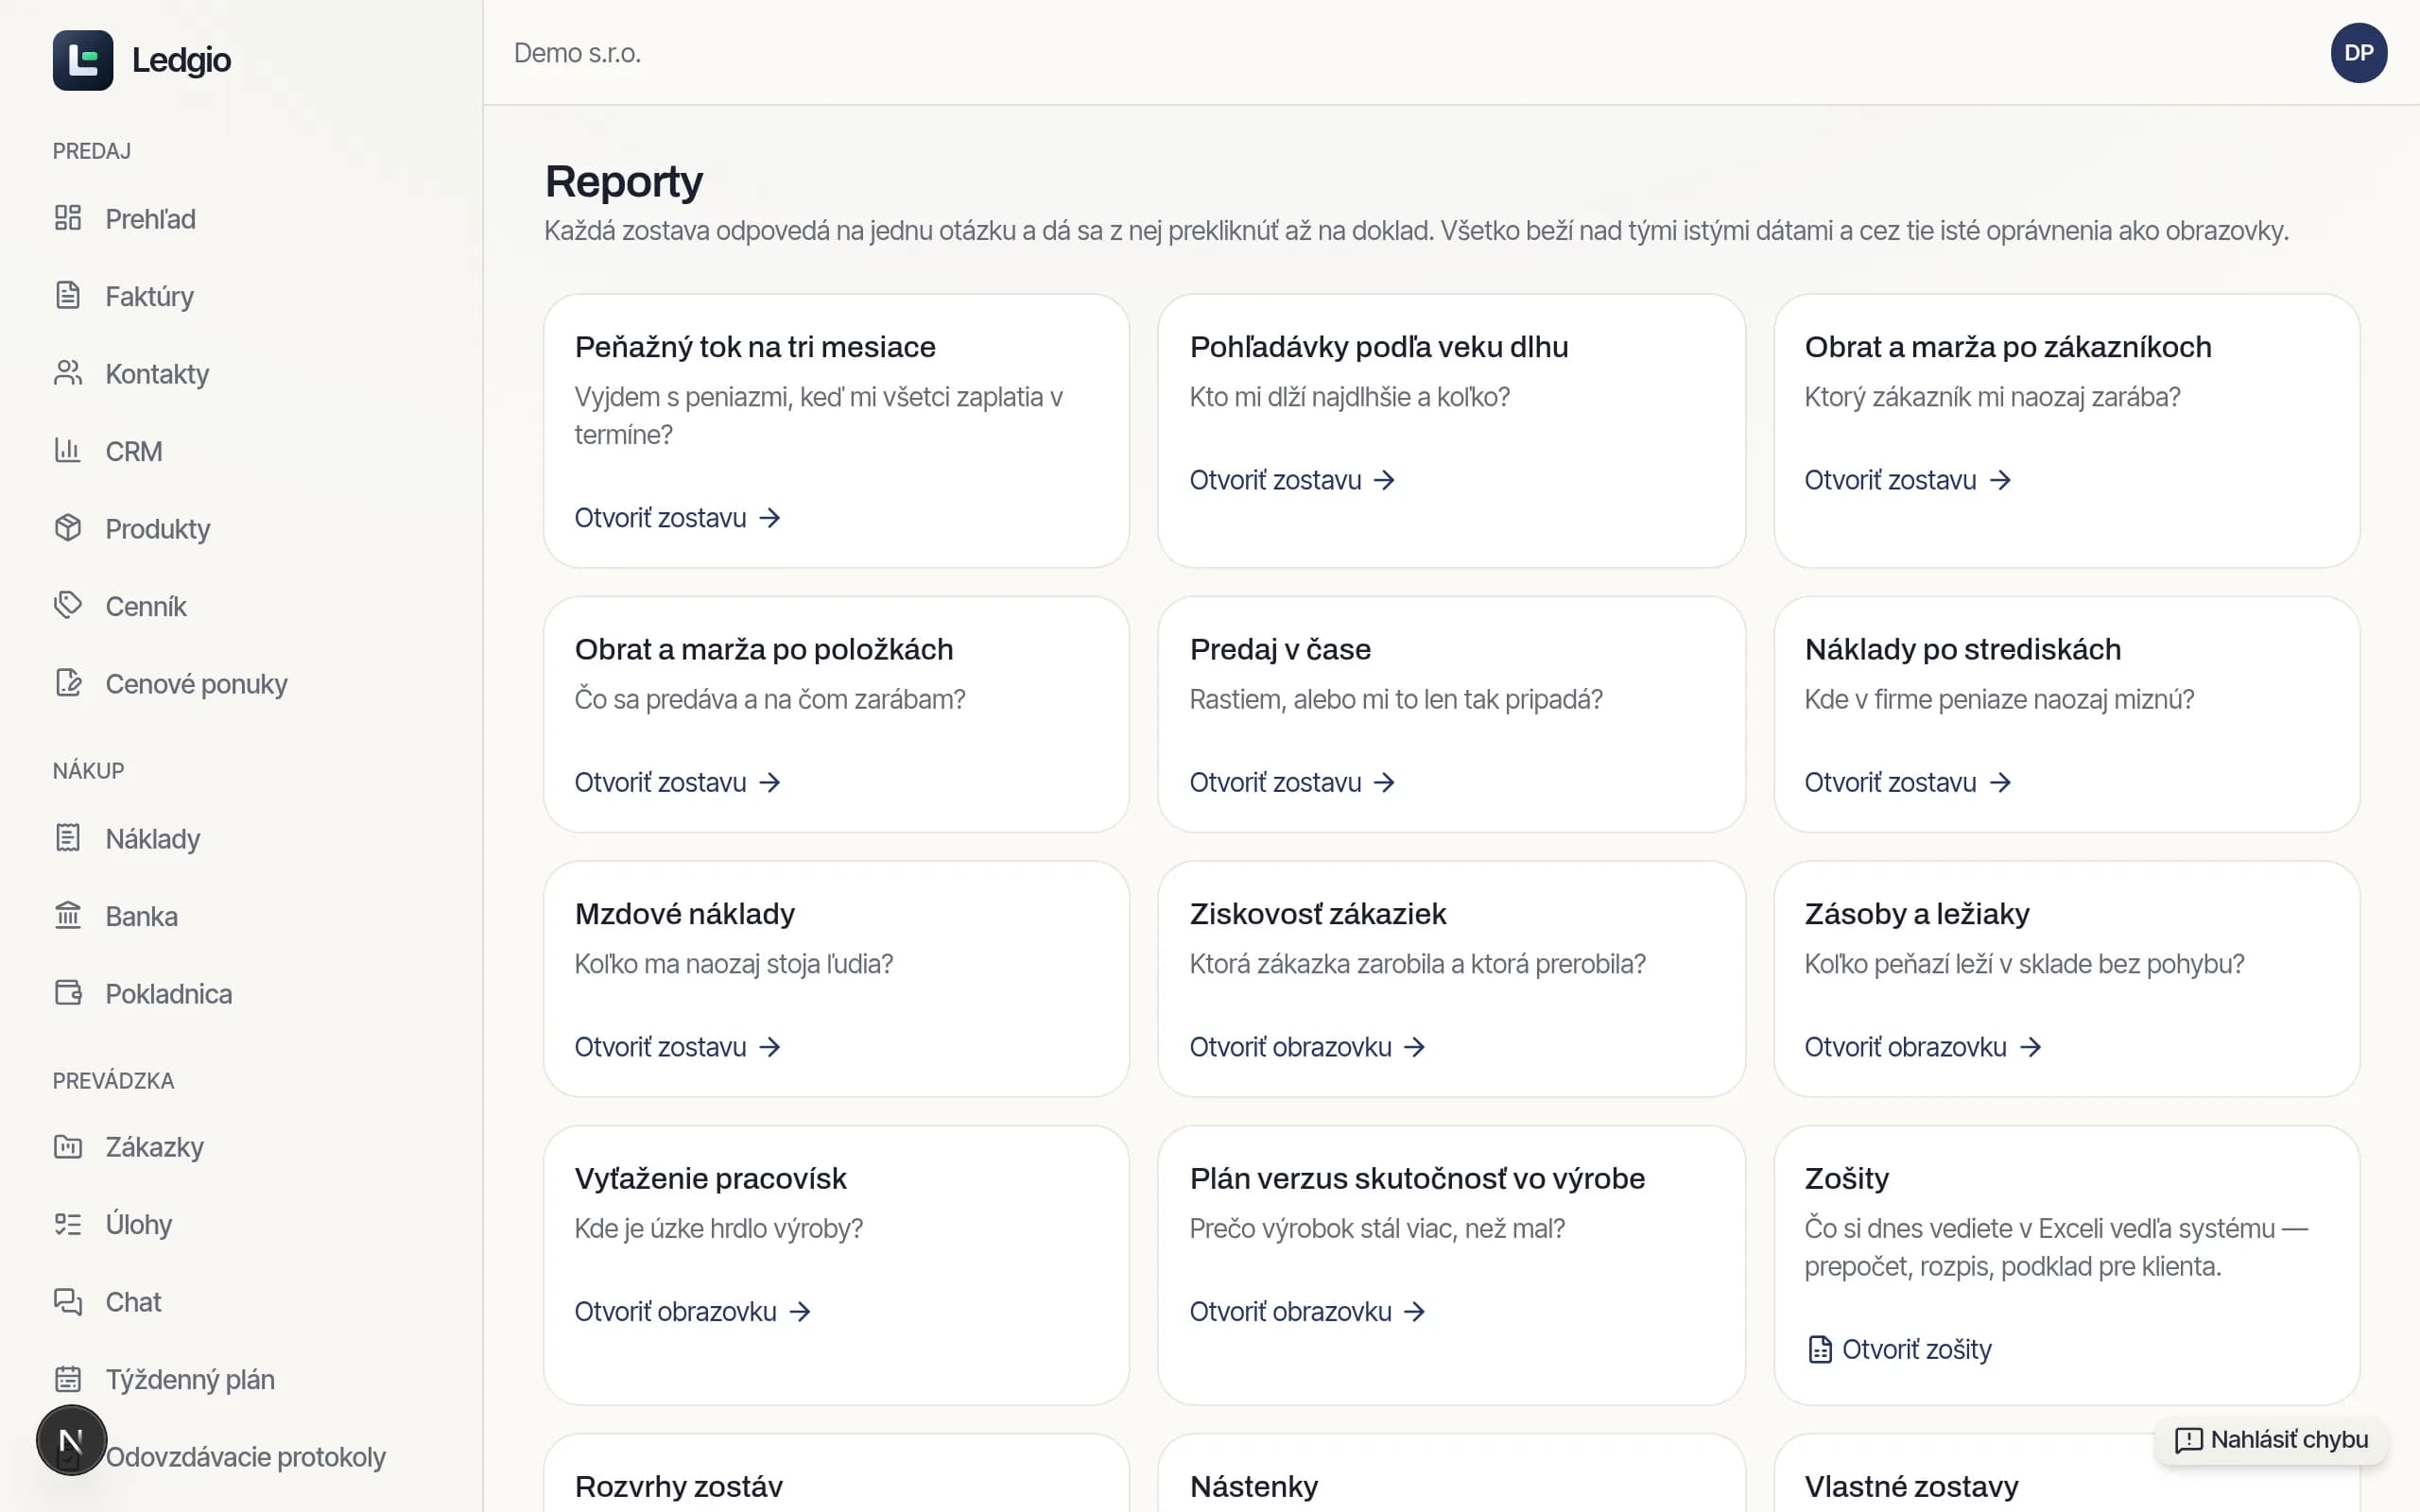Click the Zošity sheet icon beside Otvoriť zošity
Screen dimensions: 2420x1512
pyautogui.click(x=1820, y=1350)
